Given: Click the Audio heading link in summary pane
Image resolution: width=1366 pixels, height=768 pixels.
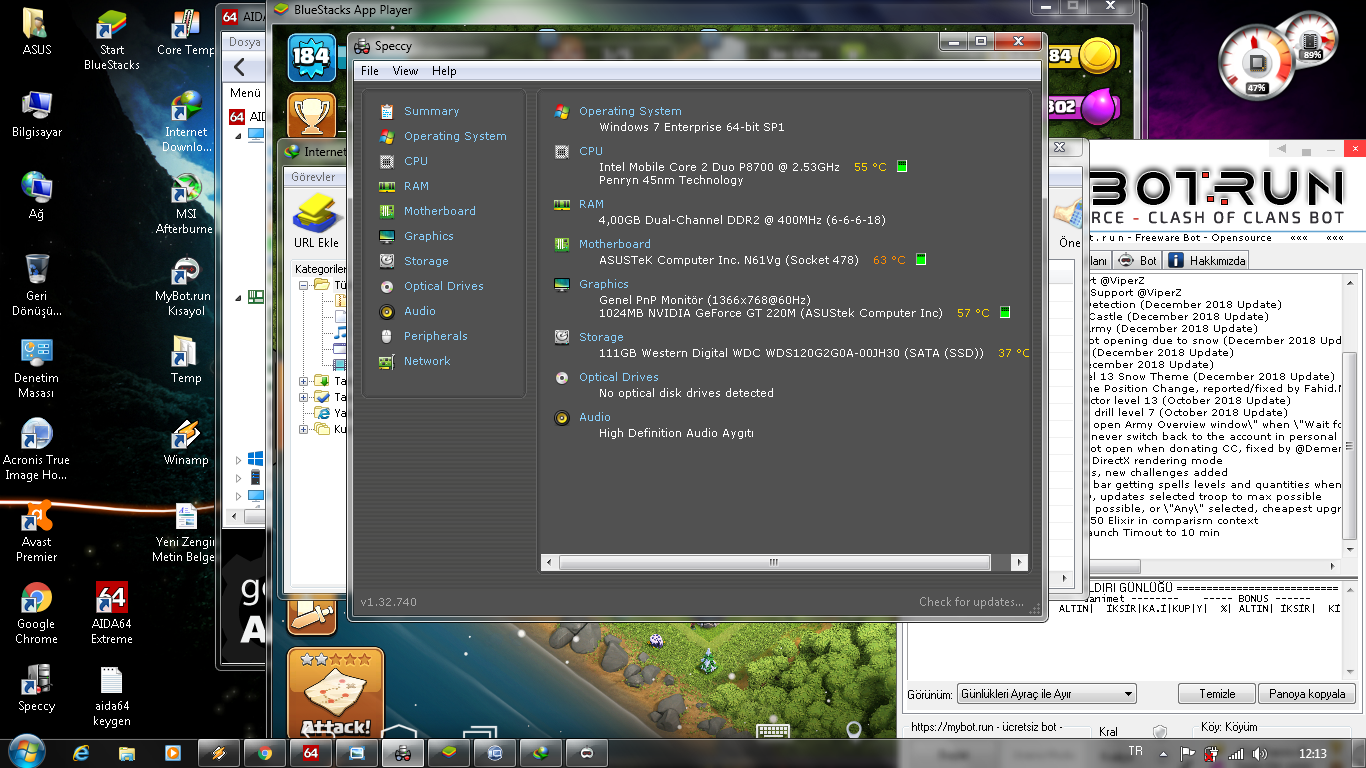Looking at the screenshot, I should 594,417.
